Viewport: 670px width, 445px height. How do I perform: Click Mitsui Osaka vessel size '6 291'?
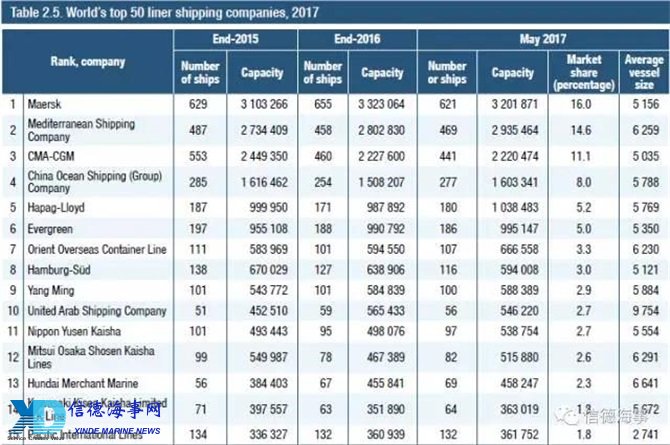pos(646,357)
